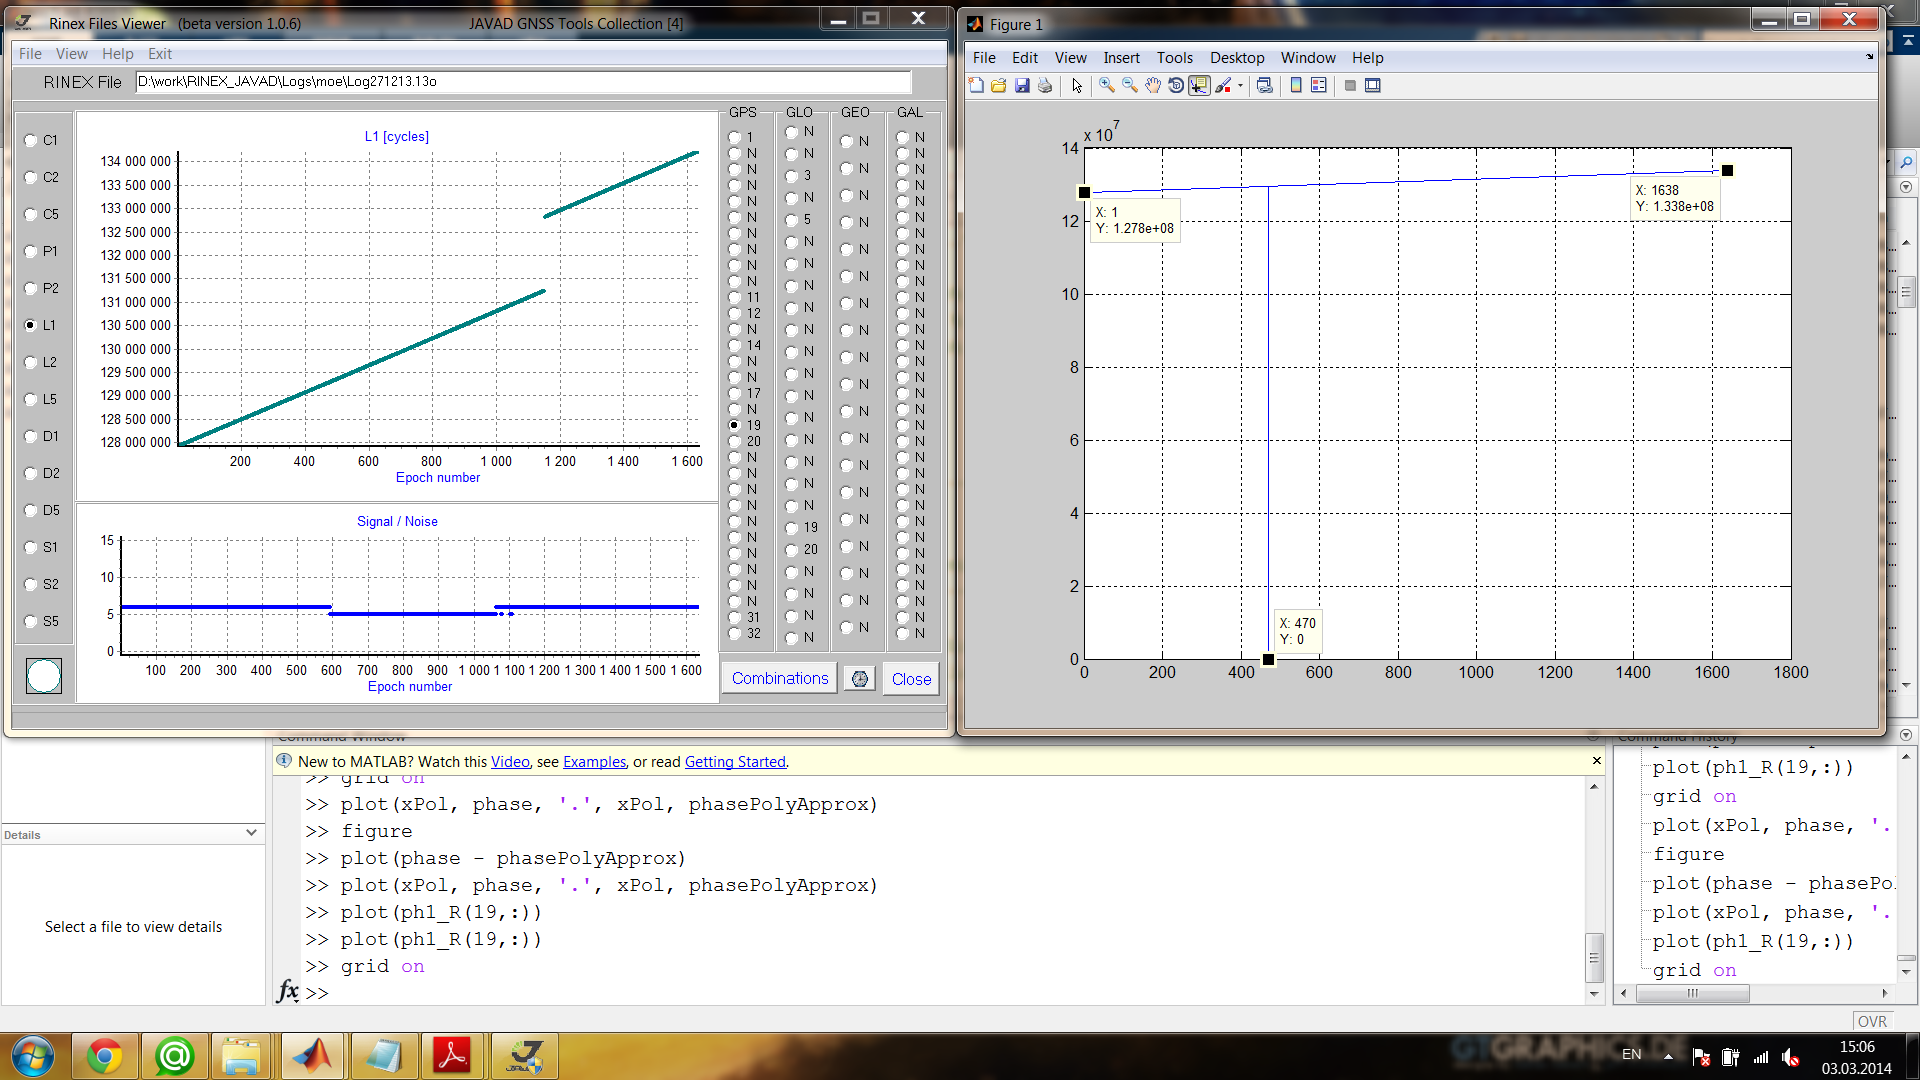Image resolution: width=1920 pixels, height=1080 pixels.
Task: Click the RINEX File path field
Action: (523, 82)
